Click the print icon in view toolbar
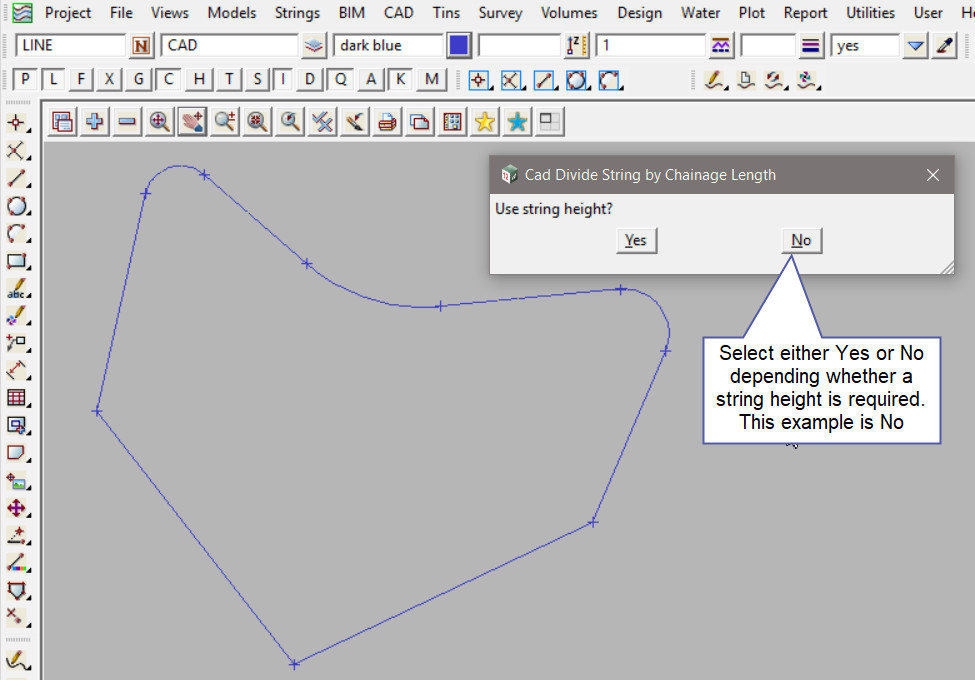The height and width of the screenshot is (680, 975). point(387,122)
